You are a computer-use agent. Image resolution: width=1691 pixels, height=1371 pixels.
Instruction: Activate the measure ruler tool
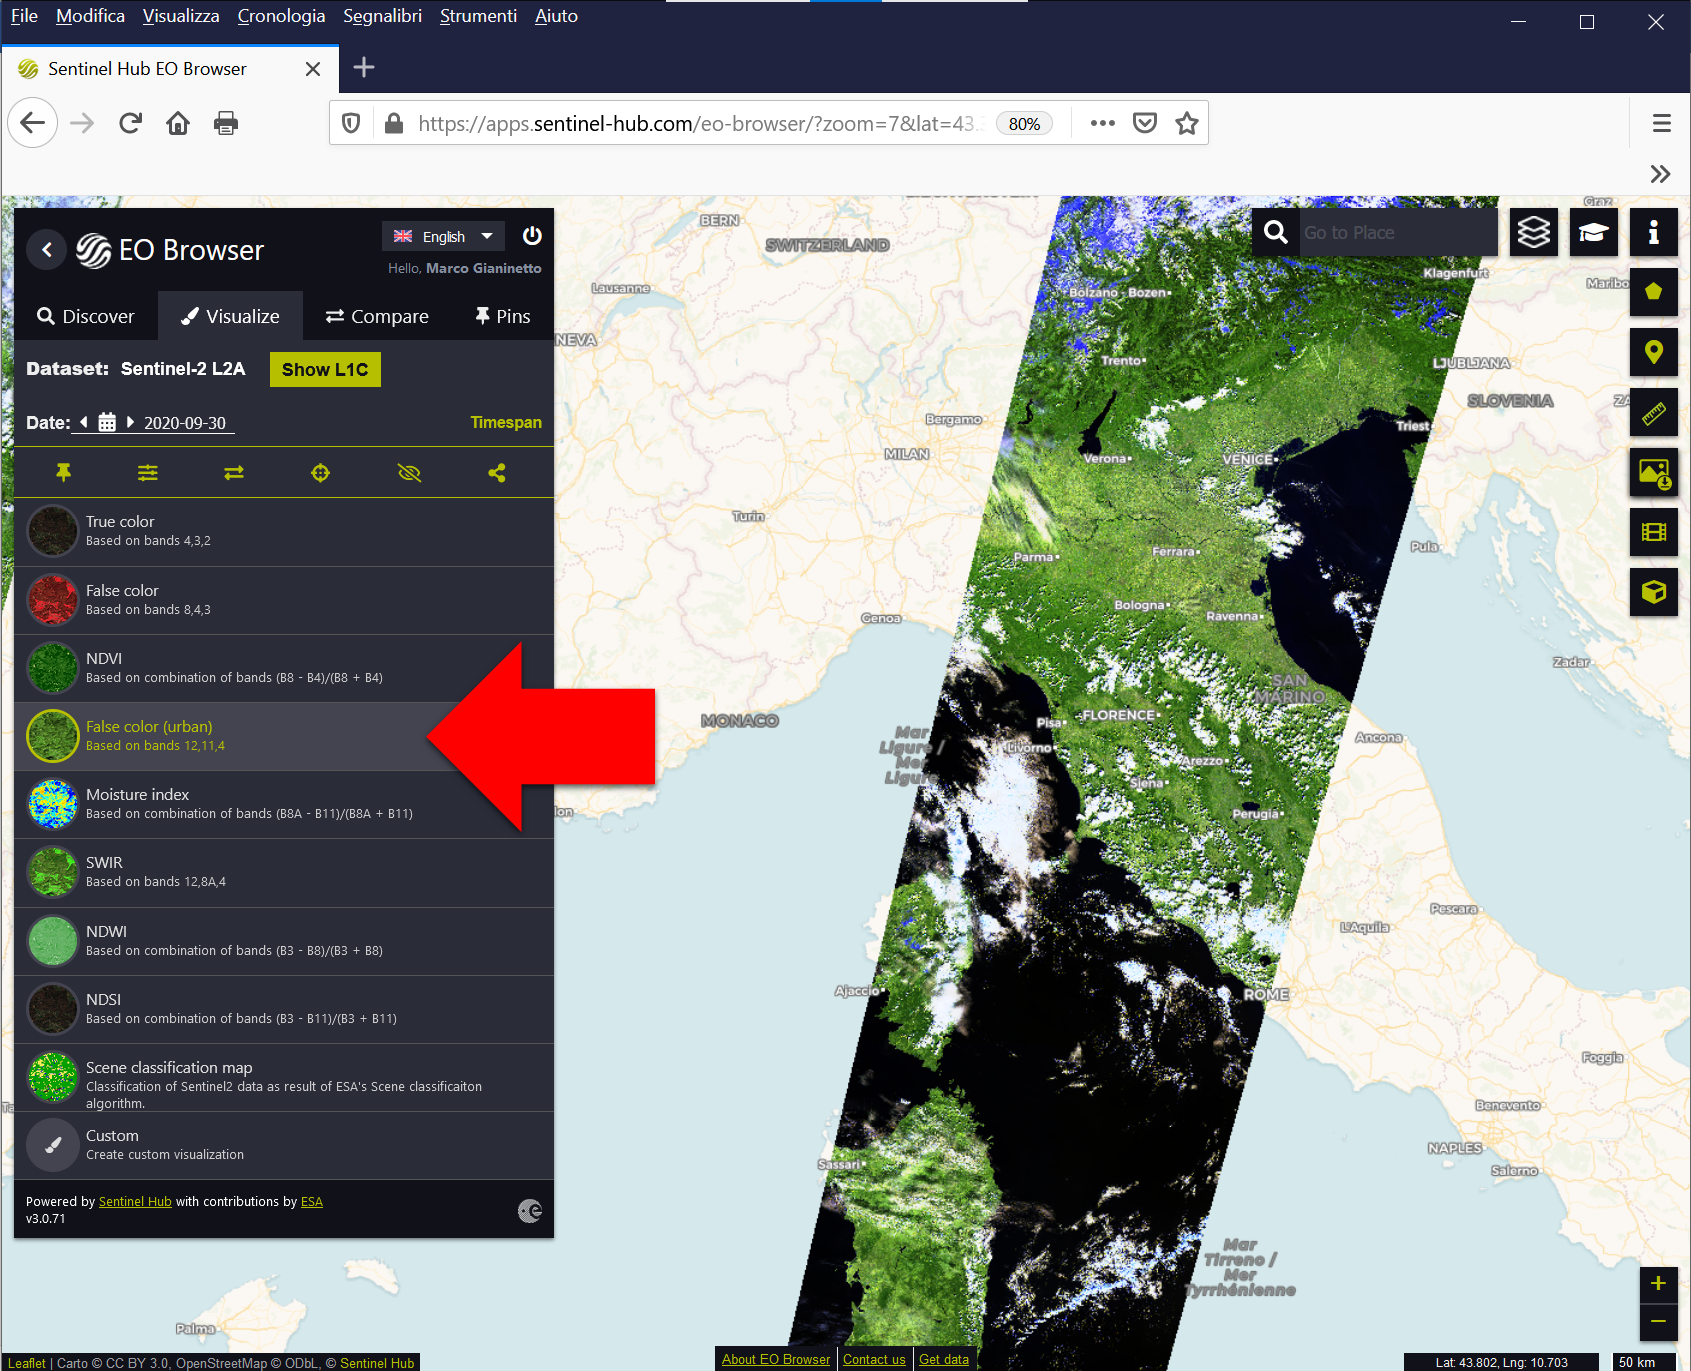point(1654,412)
